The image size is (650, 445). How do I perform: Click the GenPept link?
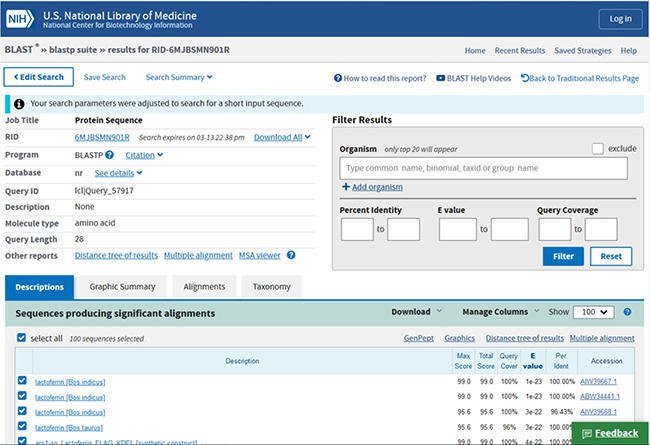(419, 338)
